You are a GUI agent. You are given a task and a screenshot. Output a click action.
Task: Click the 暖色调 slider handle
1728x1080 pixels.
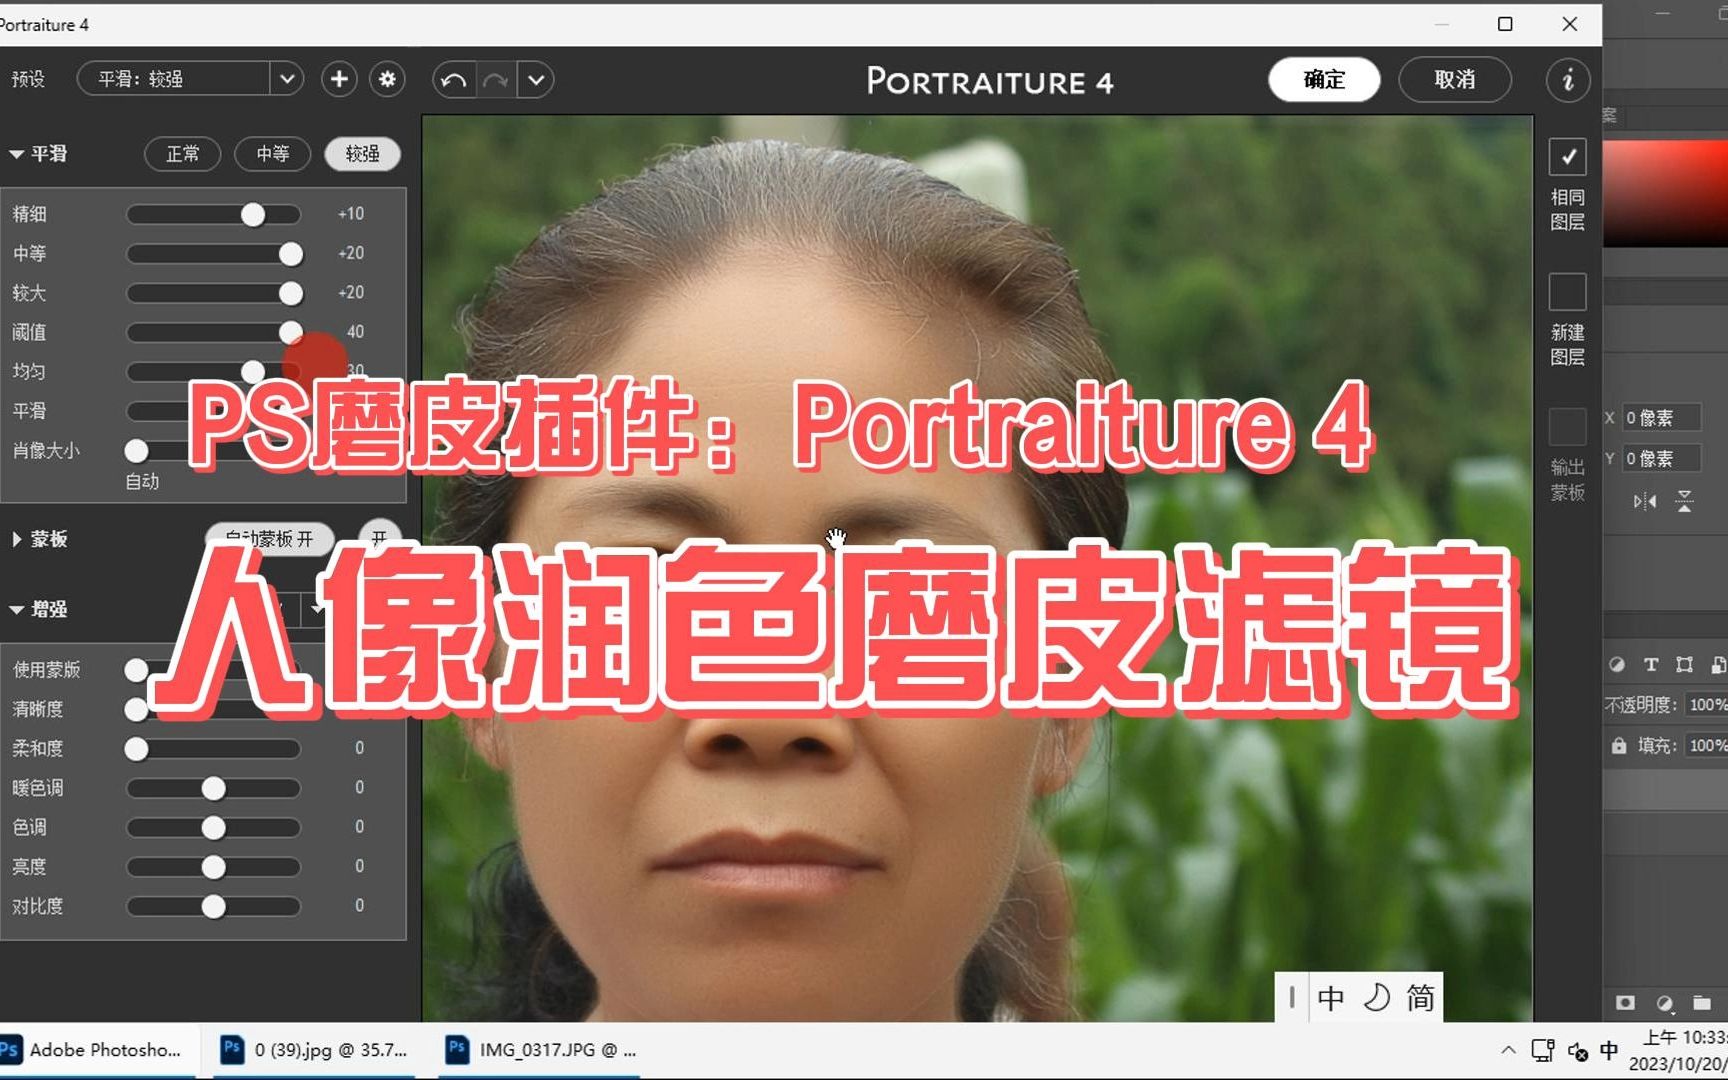[213, 788]
